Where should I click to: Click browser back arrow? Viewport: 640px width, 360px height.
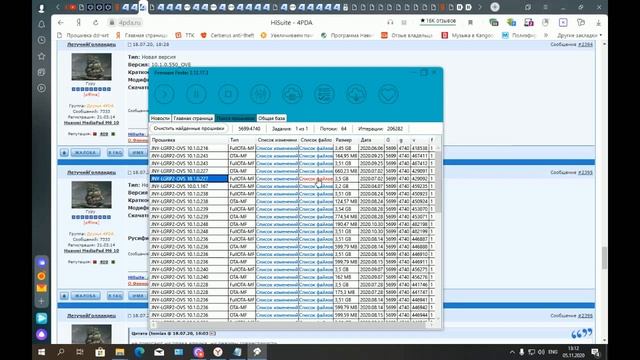click(61, 23)
